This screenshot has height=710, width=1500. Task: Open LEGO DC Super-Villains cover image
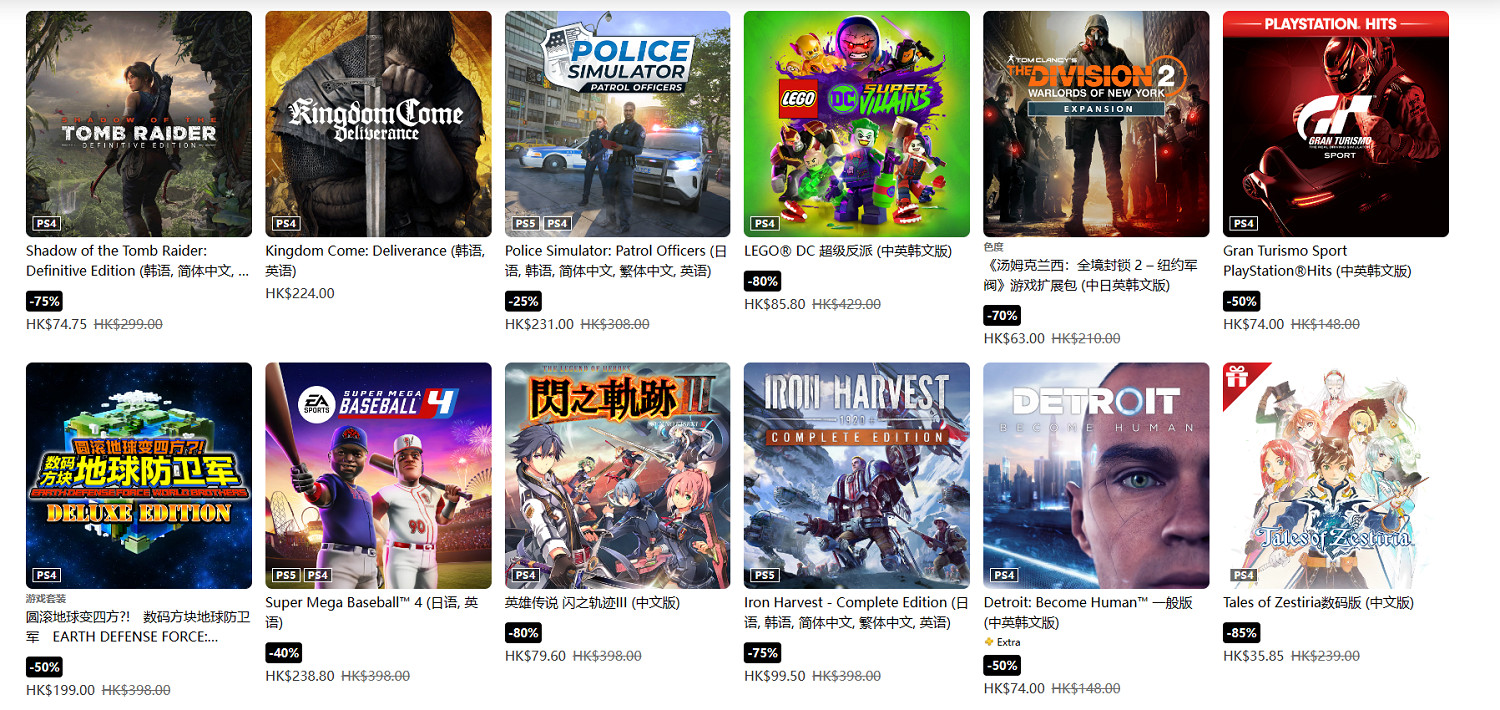tap(857, 124)
